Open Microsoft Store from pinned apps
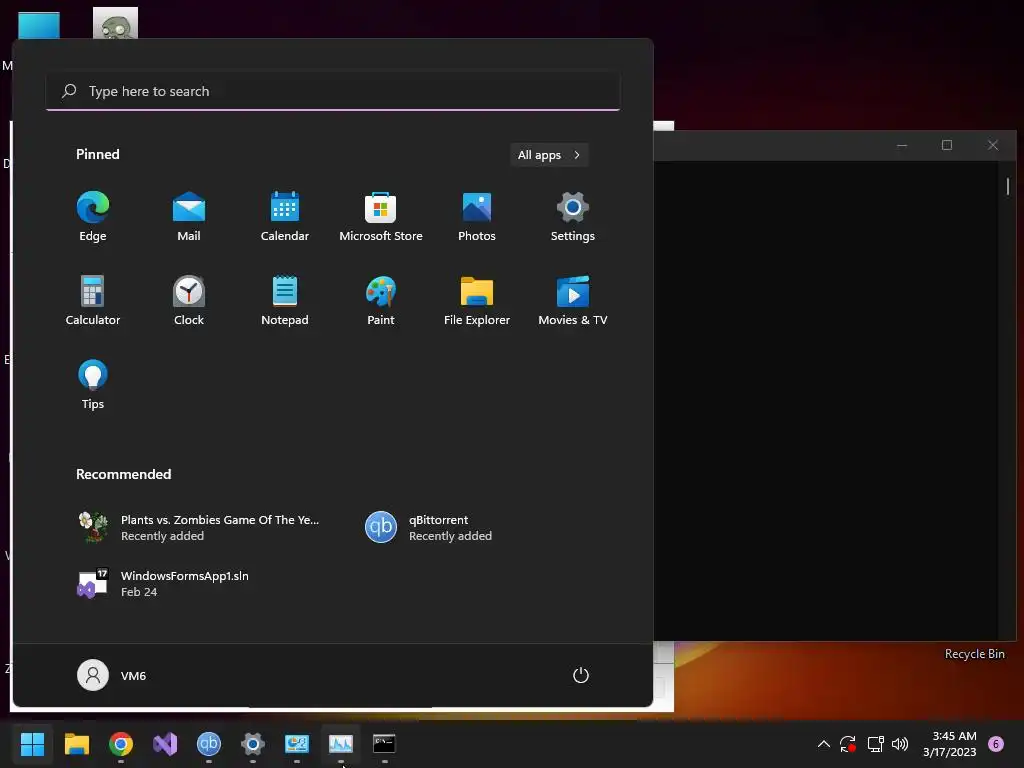The image size is (1024, 768). coord(381,217)
